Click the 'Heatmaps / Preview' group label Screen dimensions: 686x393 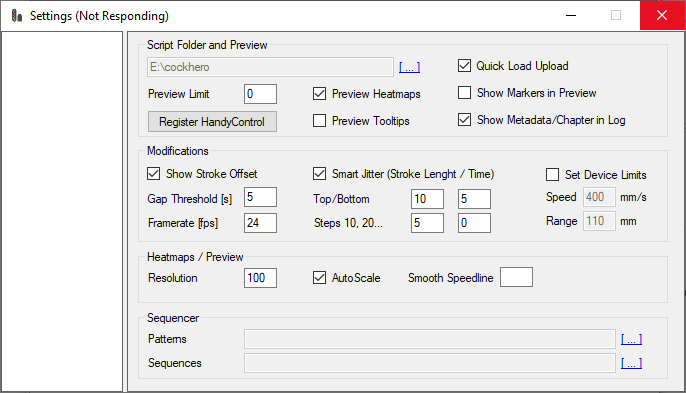[195, 257]
